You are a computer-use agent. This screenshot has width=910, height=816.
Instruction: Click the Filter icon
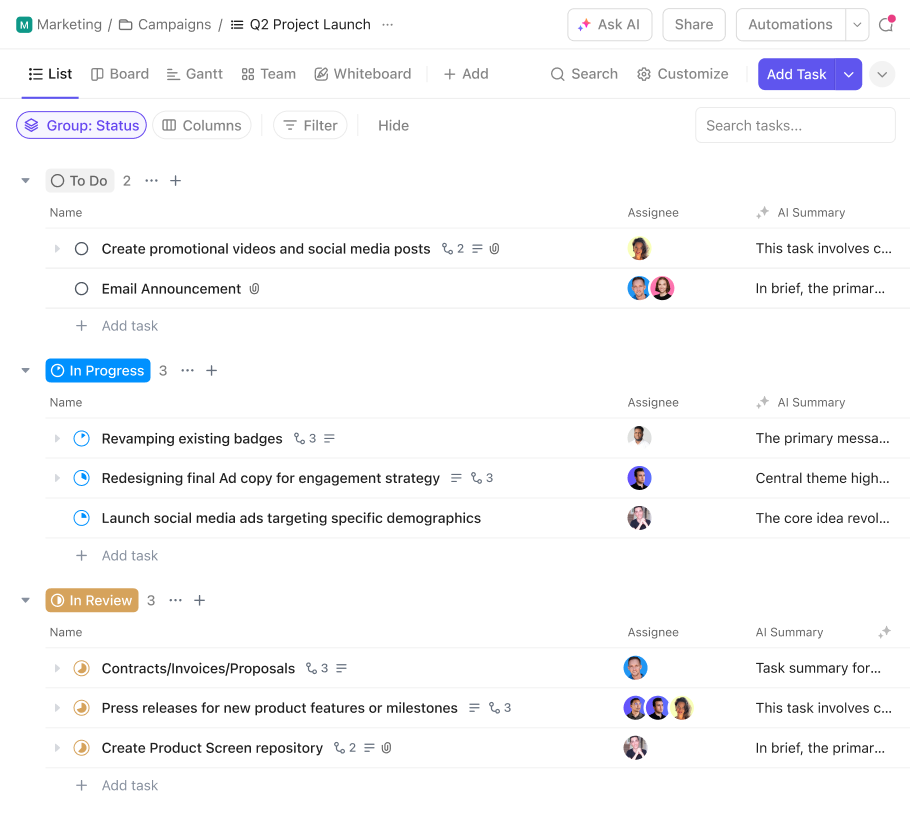pos(290,125)
